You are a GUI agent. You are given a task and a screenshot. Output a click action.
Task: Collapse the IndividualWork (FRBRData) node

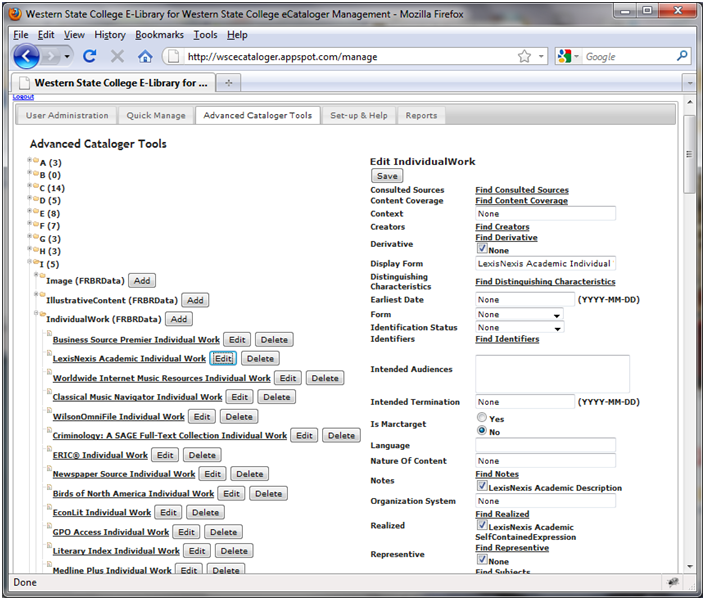coord(37,313)
